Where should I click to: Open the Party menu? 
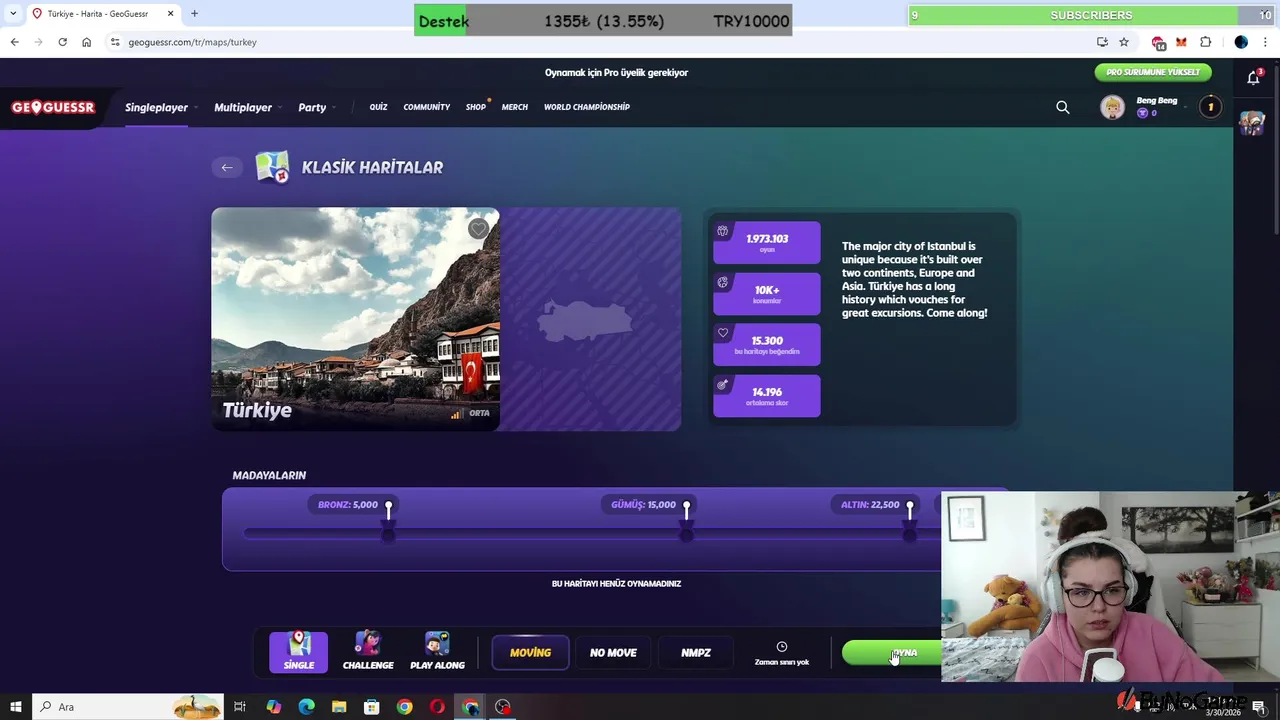312,107
